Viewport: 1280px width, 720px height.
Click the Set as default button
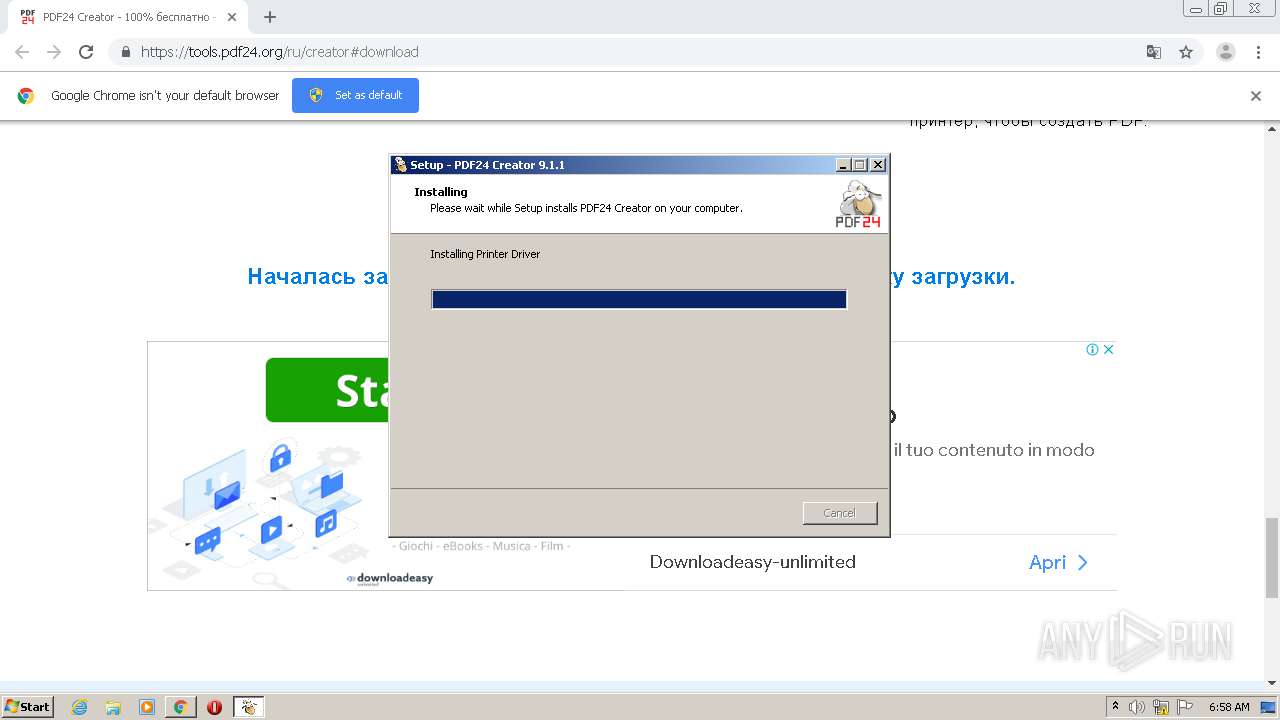355,95
